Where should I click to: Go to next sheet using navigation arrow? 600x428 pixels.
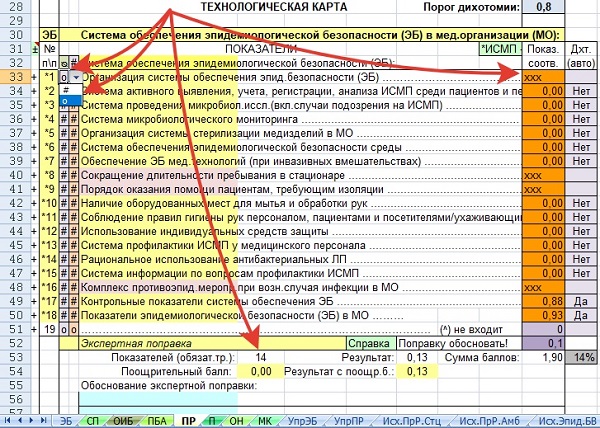31,421
